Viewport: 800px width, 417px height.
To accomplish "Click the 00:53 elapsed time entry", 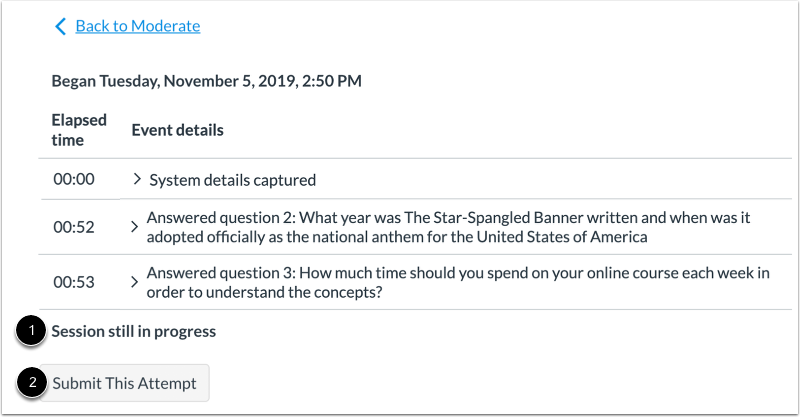I will [73, 282].
